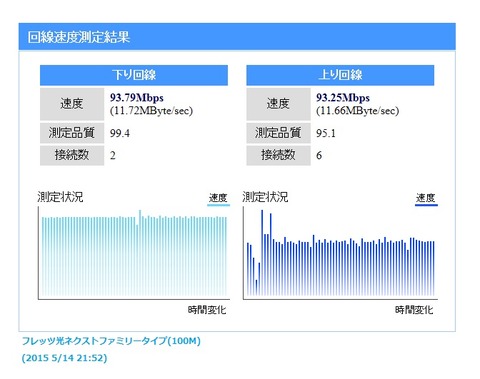Click upload 測定品質 value 95.1
This screenshot has height=379, width=480.
click(326, 133)
